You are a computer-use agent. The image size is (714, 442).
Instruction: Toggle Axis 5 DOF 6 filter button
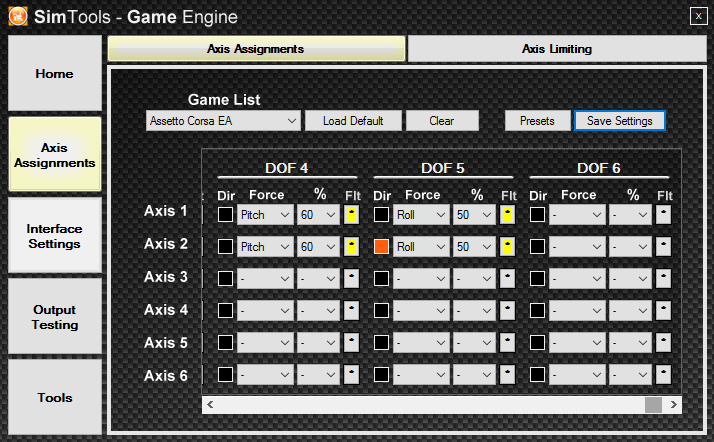click(x=663, y=342)
